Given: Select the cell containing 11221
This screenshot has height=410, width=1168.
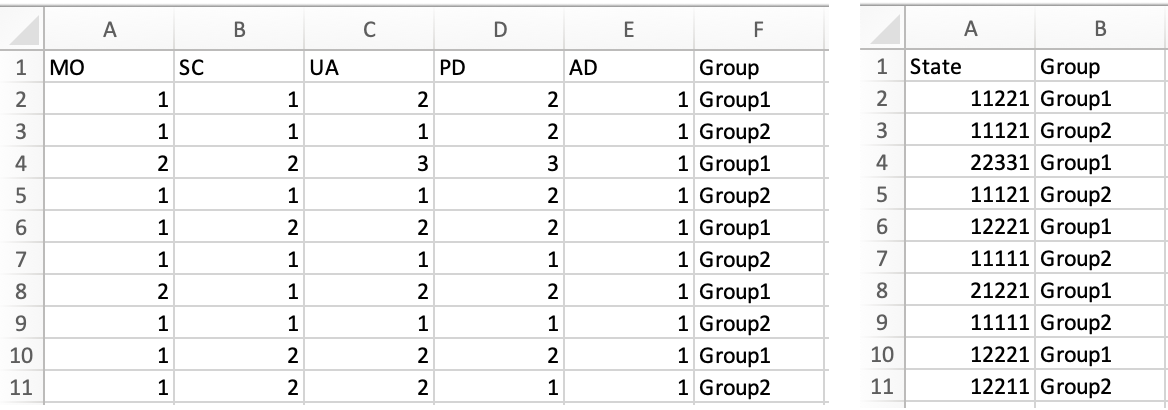Looking at the screenshot, I should tap(969, 99).
